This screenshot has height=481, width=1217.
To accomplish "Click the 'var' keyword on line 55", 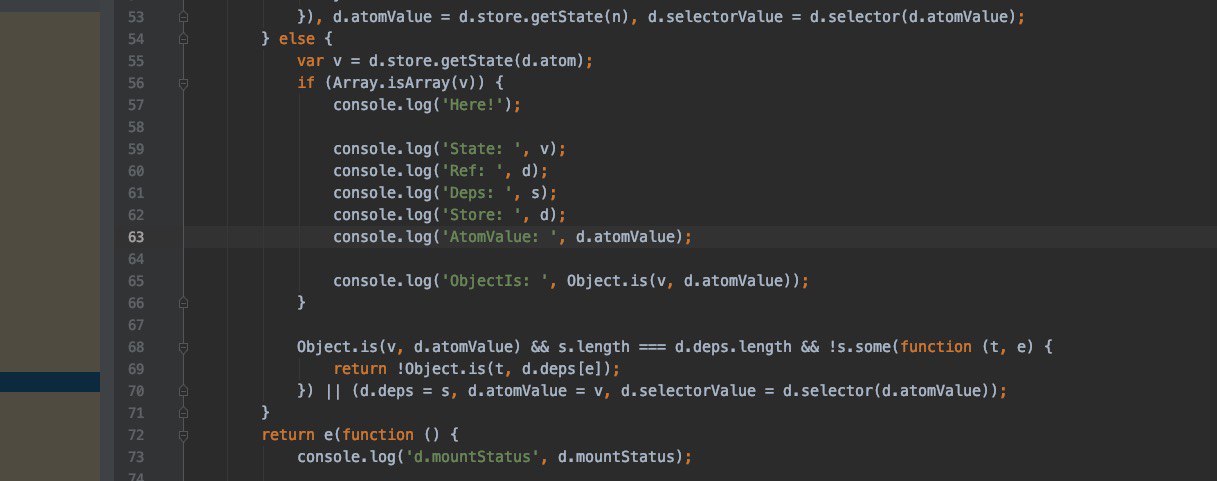I will pos(310,61).
